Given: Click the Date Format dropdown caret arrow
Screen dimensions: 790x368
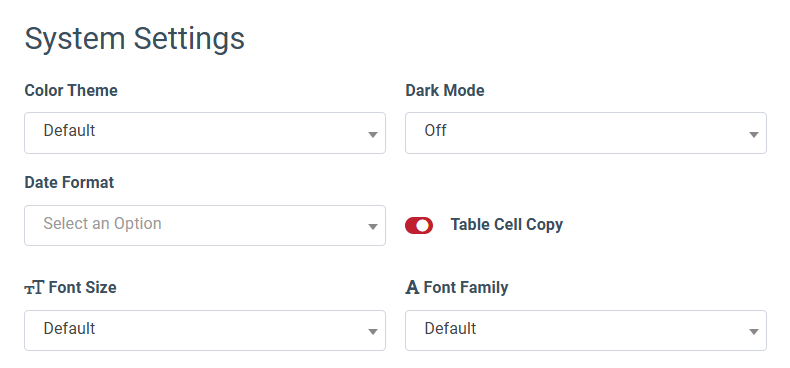Looking at the screenshot, I should coord(373,227).
